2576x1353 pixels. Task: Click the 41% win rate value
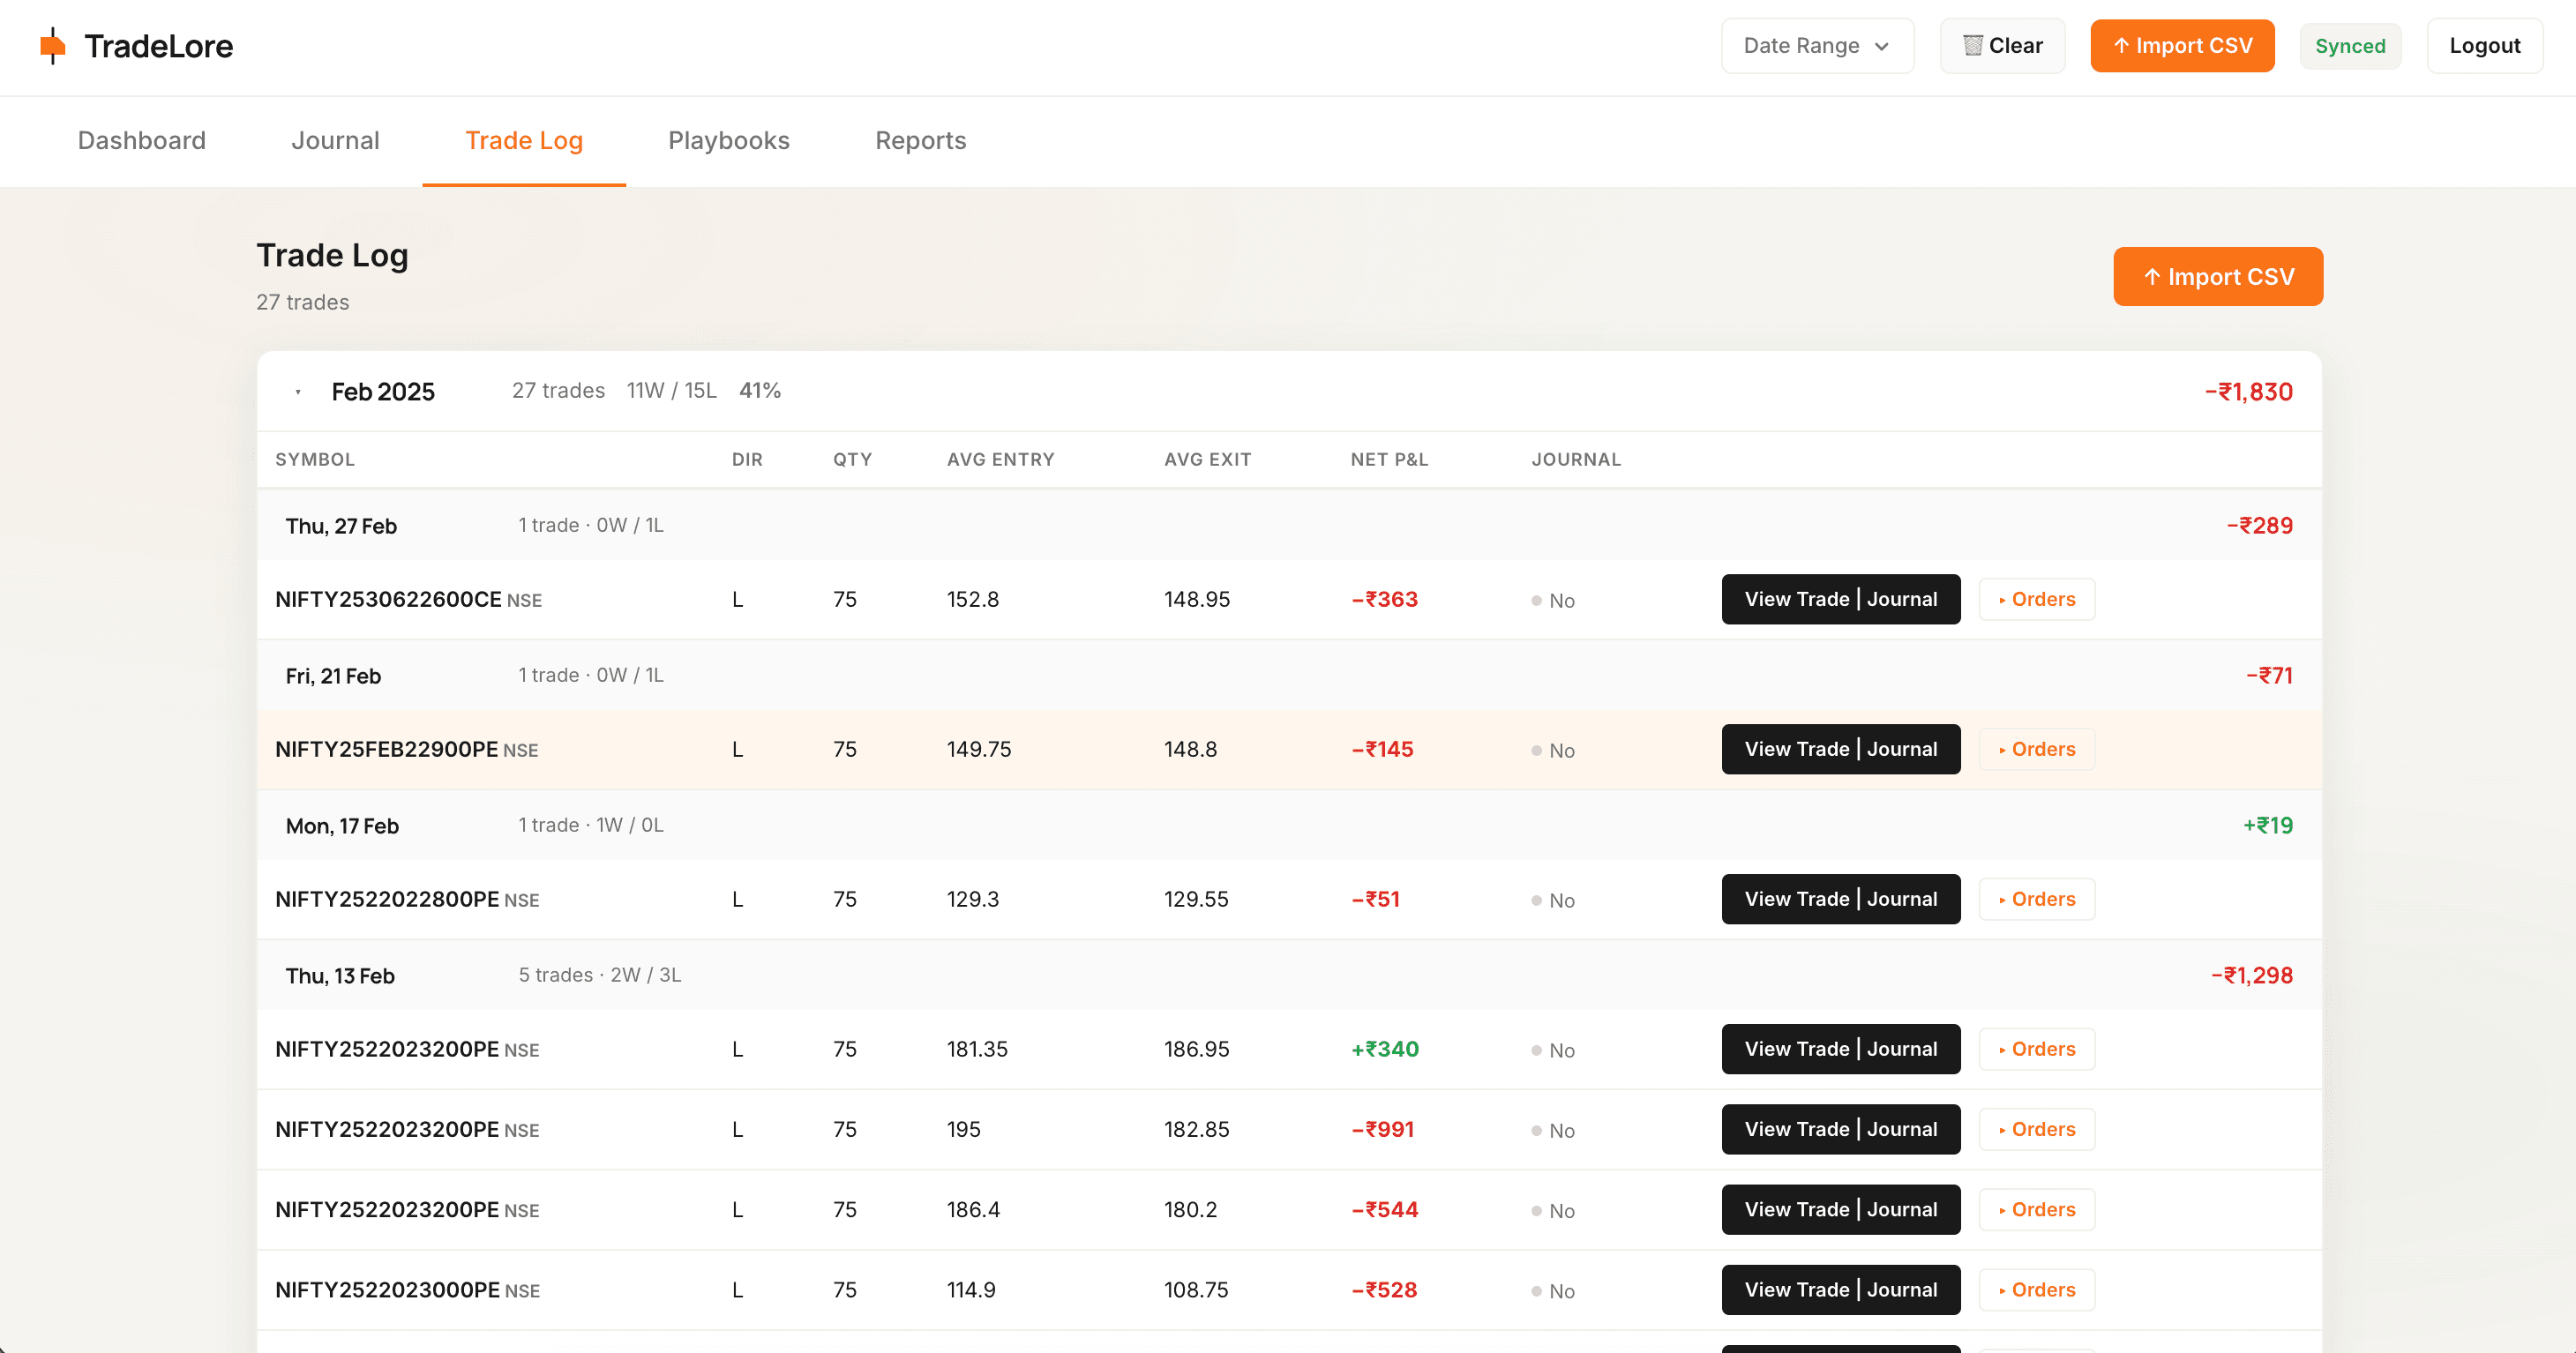(x=760, y=391)
